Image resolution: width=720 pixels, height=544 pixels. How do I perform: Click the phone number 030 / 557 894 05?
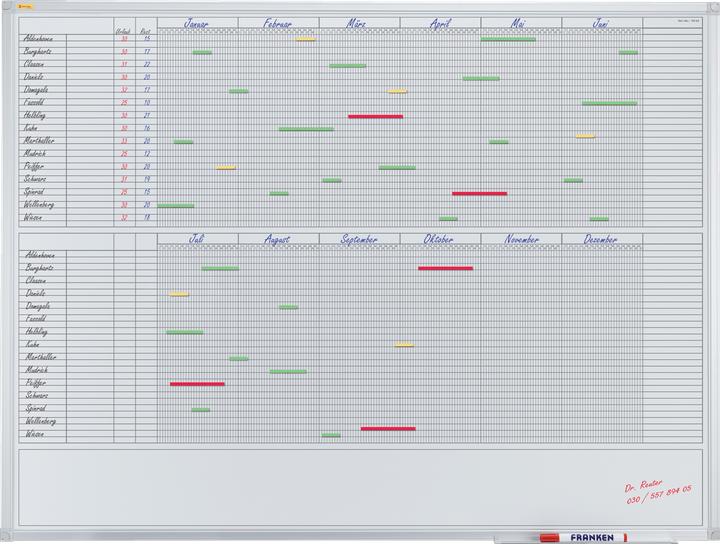[659, 494]
